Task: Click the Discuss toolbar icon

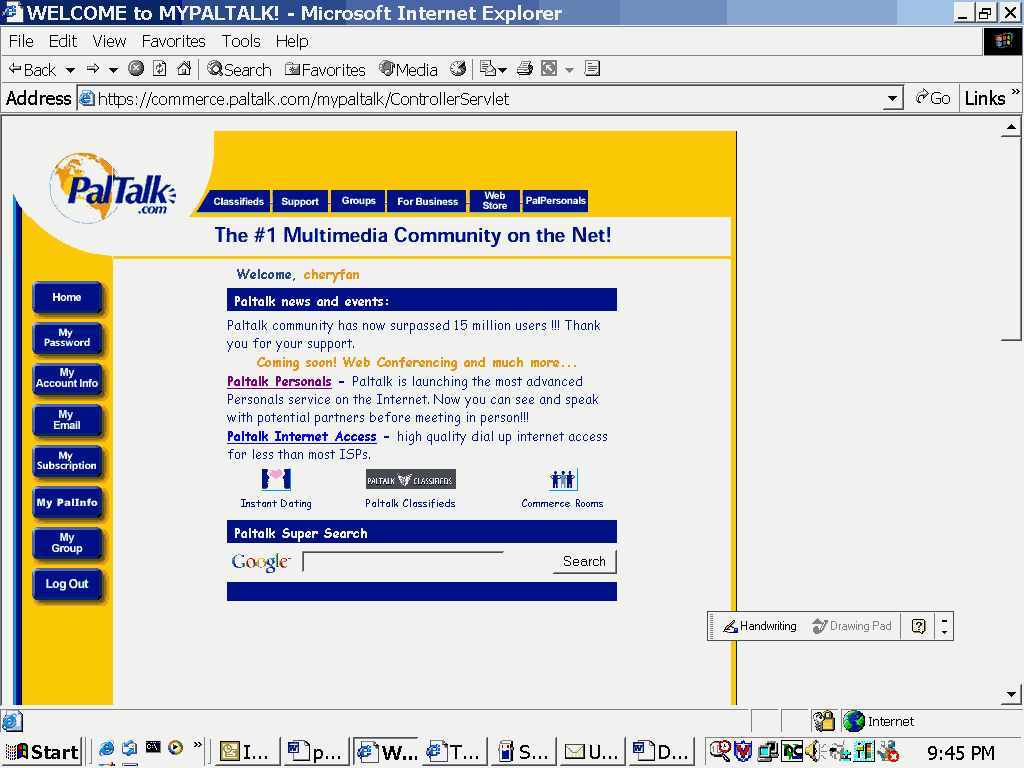Action: coord(592,68)
